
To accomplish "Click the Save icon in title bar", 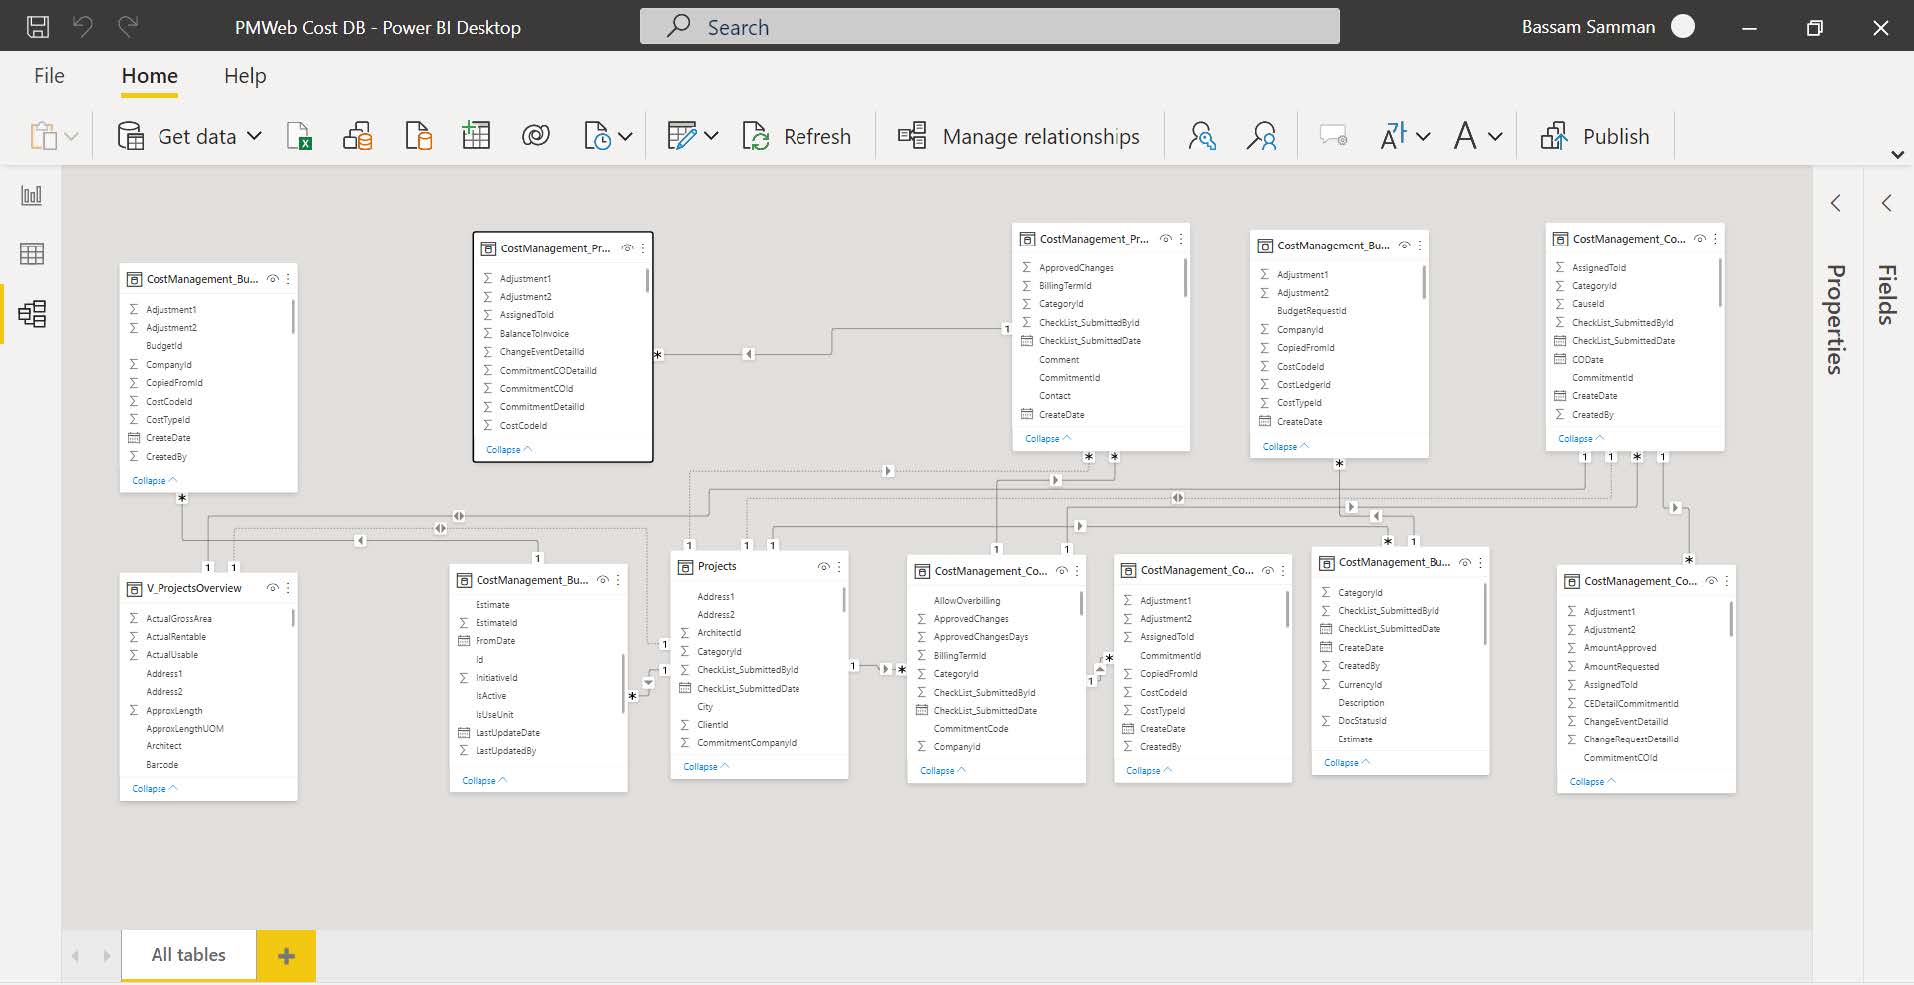I will 37,27.
